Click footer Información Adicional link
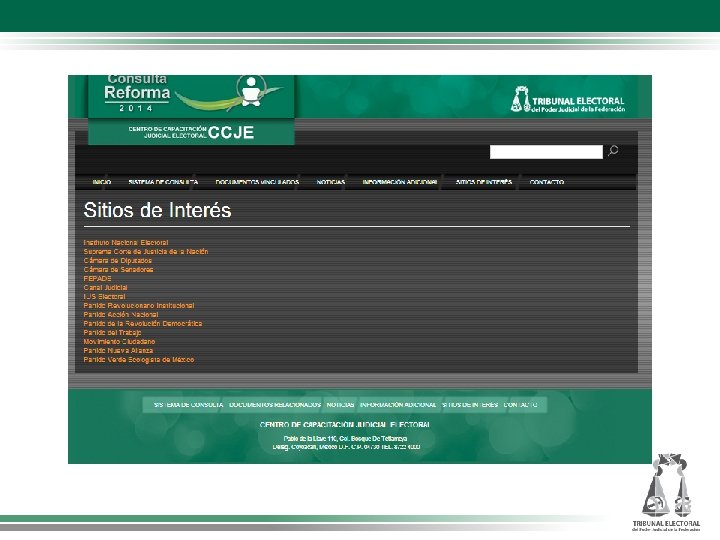 pos(398,405)
